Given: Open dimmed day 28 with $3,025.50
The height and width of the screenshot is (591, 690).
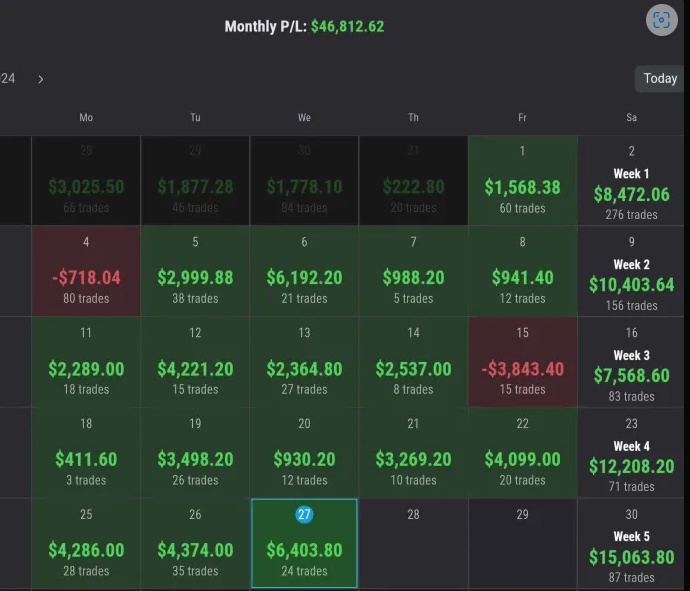Looking at the screenshot, I should 86,180.
